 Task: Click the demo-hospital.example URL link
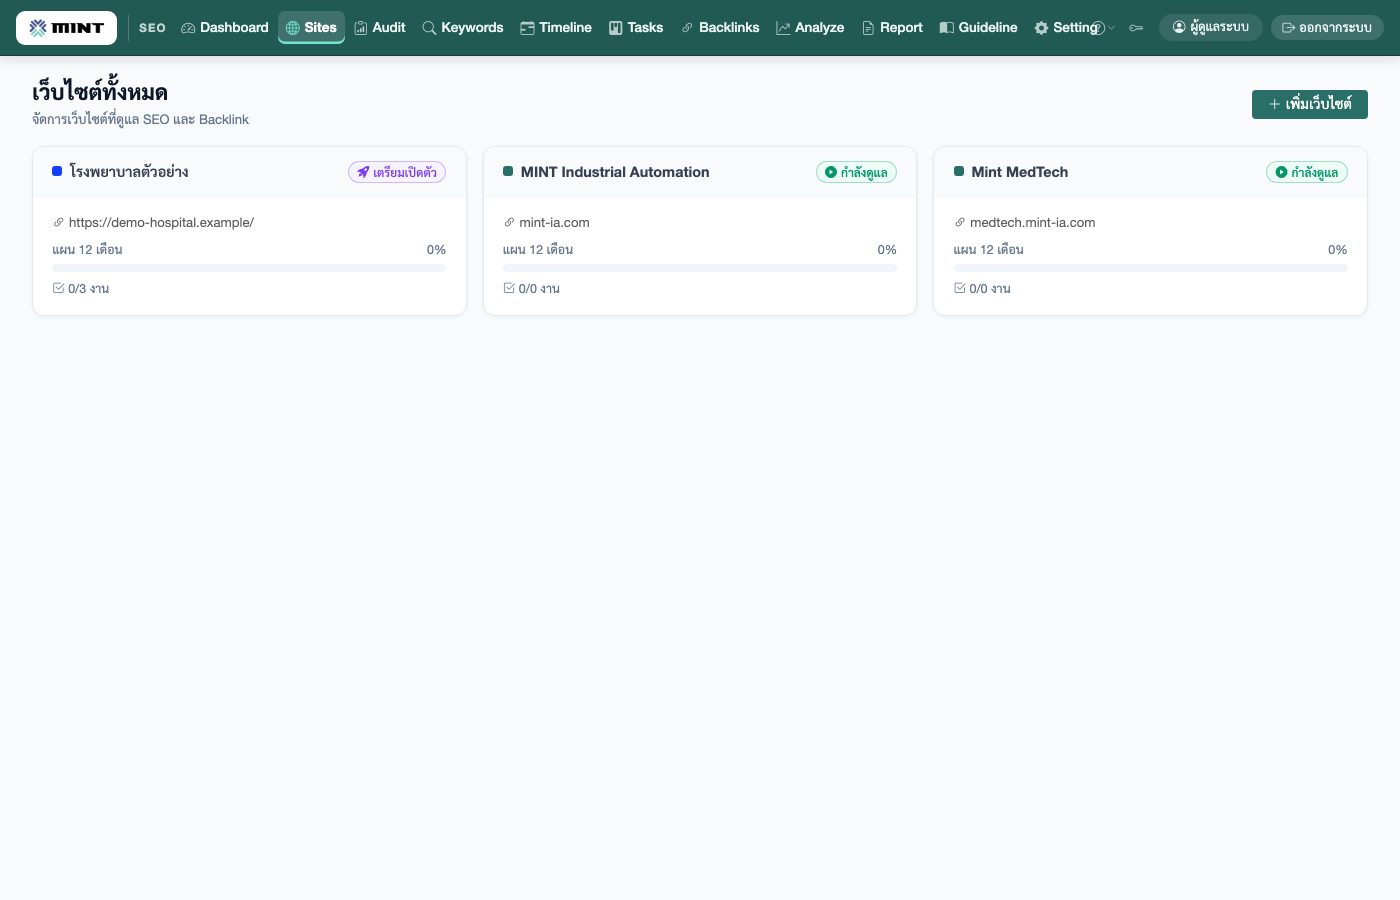pos(161,223)
